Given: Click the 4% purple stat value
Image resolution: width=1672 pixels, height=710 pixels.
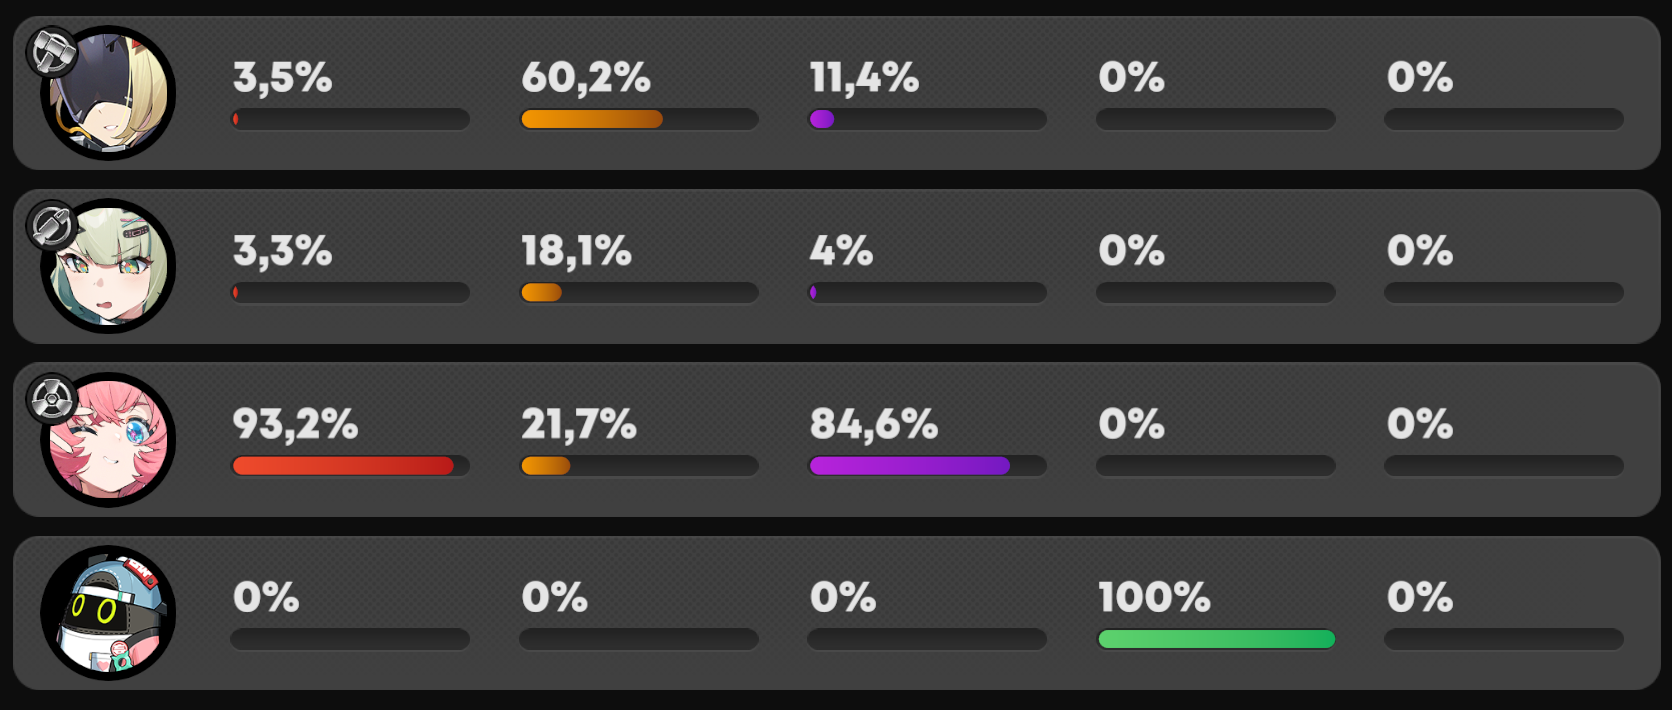Looking at the screenshot, I should [841, 251].
